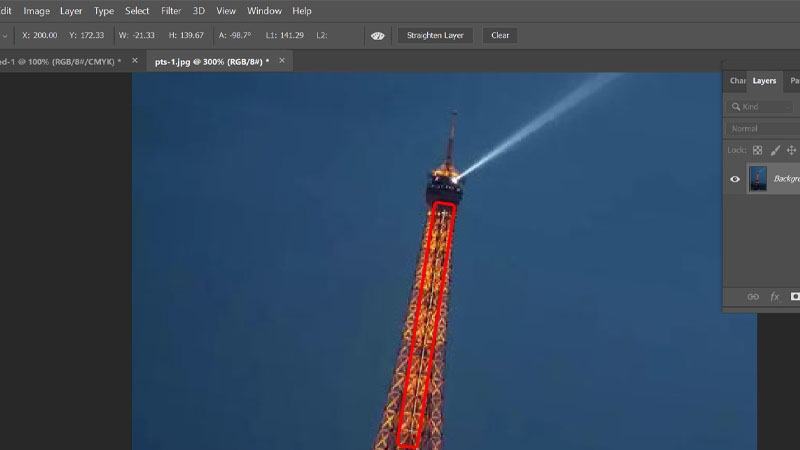Open the View menu
The width and height of the screenshot is (800, 450).
click(226, 11)
